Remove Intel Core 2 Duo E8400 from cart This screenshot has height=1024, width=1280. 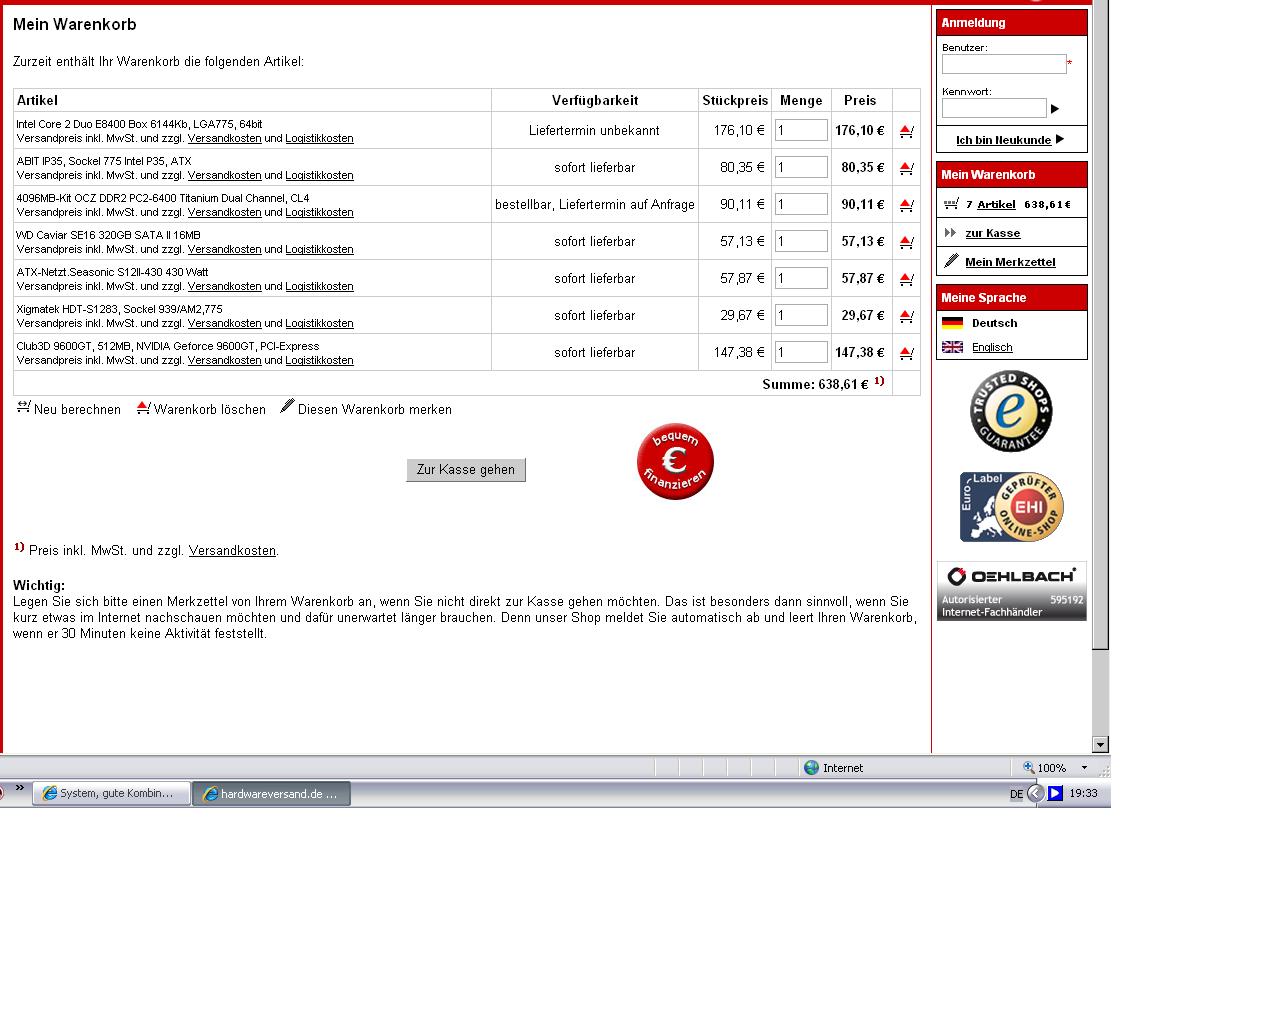coord(906,131)
